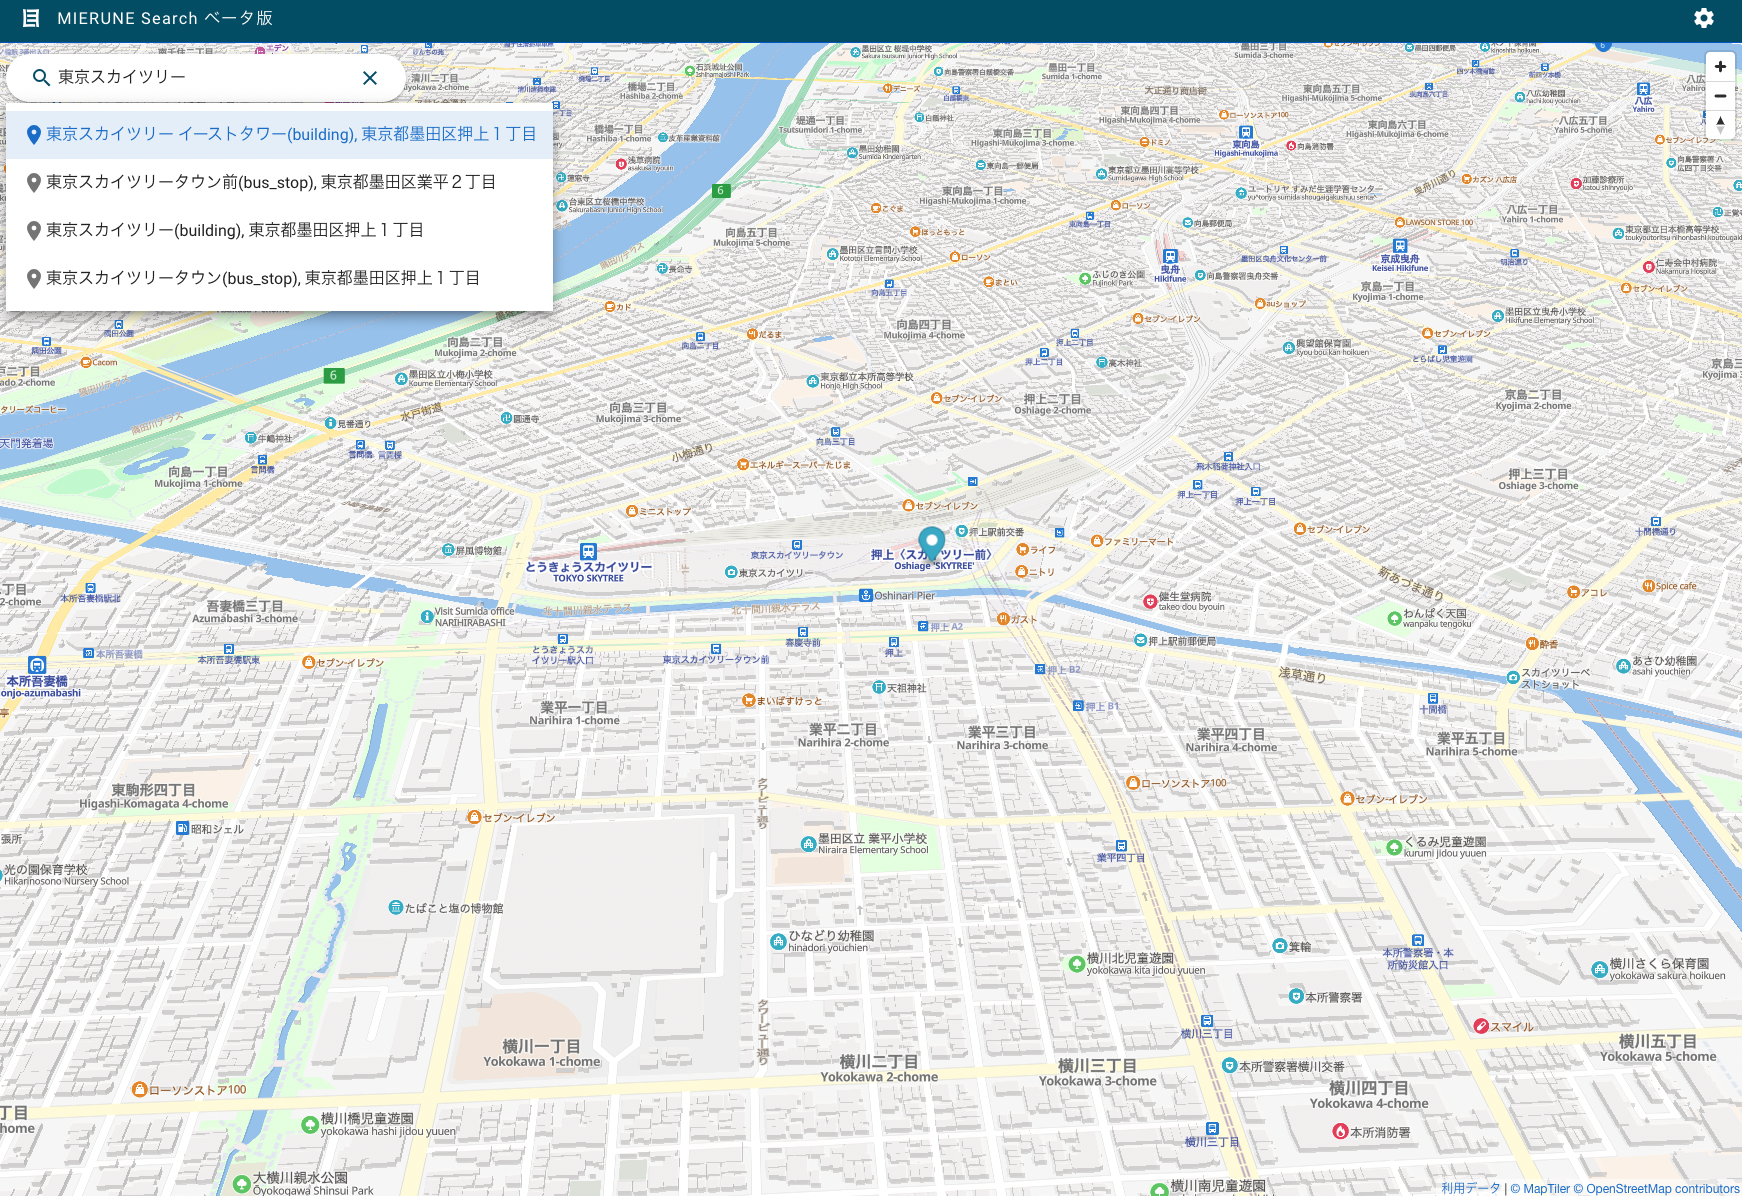Focus the search field containing 東京スカイツリー
This screenshot has height=1196, width=1742.
pos(205,77)
